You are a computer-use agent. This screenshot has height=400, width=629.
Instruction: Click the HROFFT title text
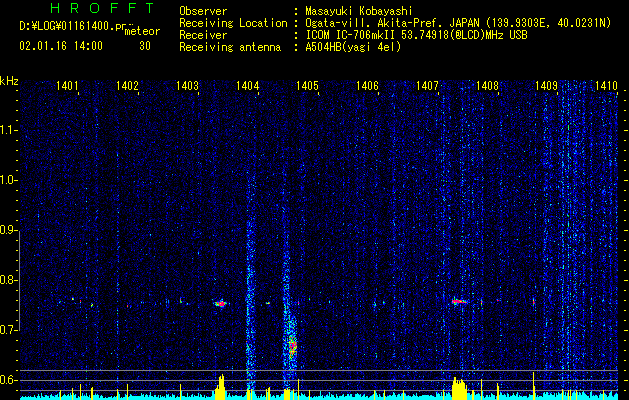point(102,8)
